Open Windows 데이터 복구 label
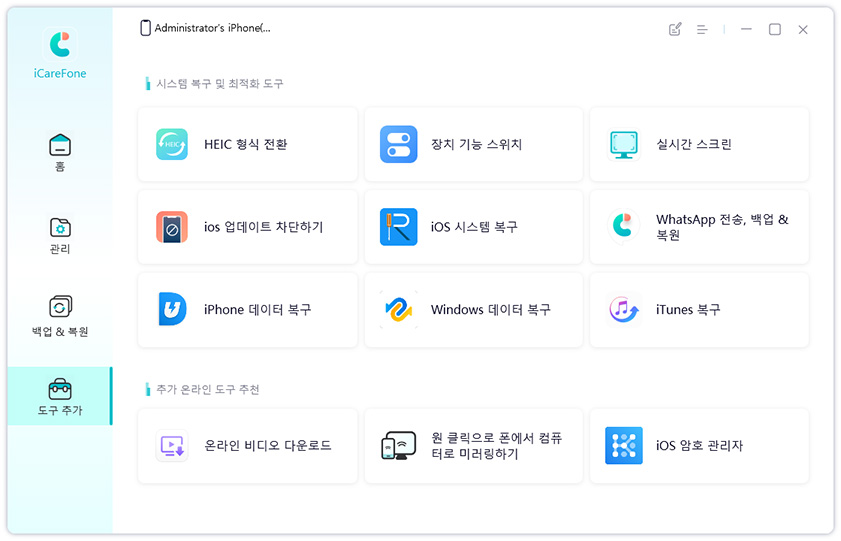This screenshot has height=541, width=841. click(x=491, y=309)
